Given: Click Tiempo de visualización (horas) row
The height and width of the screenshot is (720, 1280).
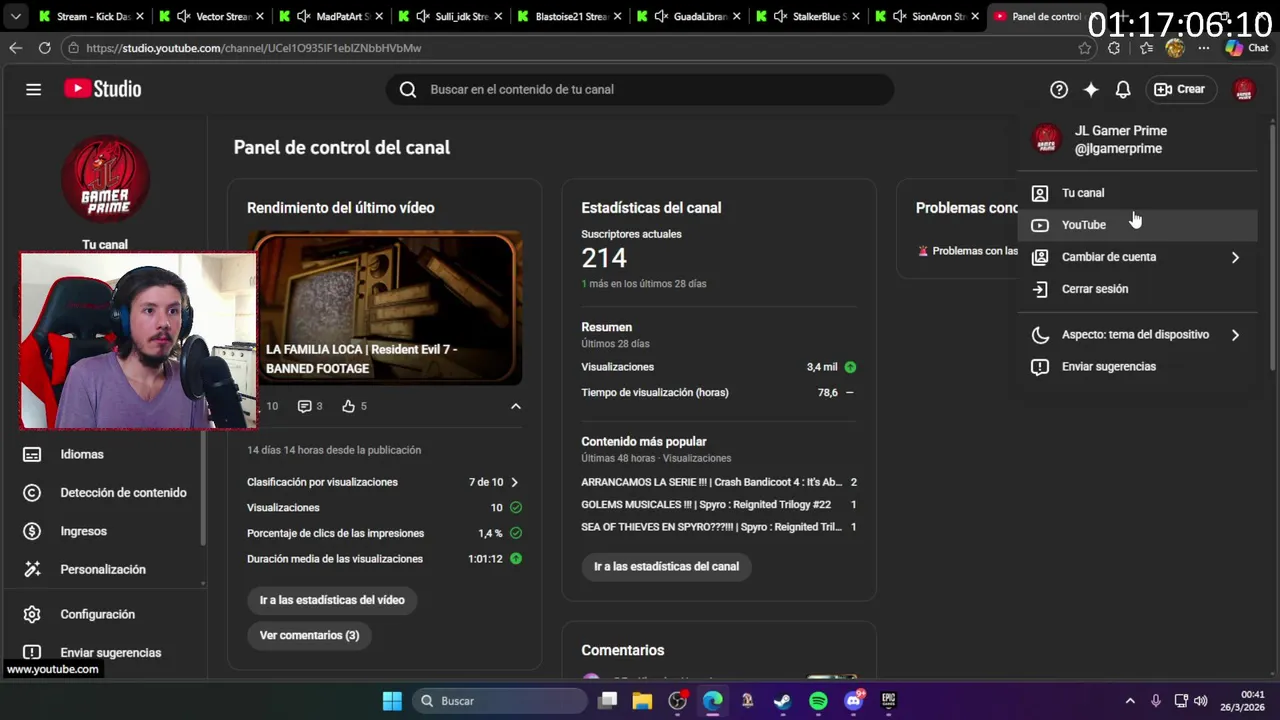Looking at the screenshot, I should [x=719, y=393].
